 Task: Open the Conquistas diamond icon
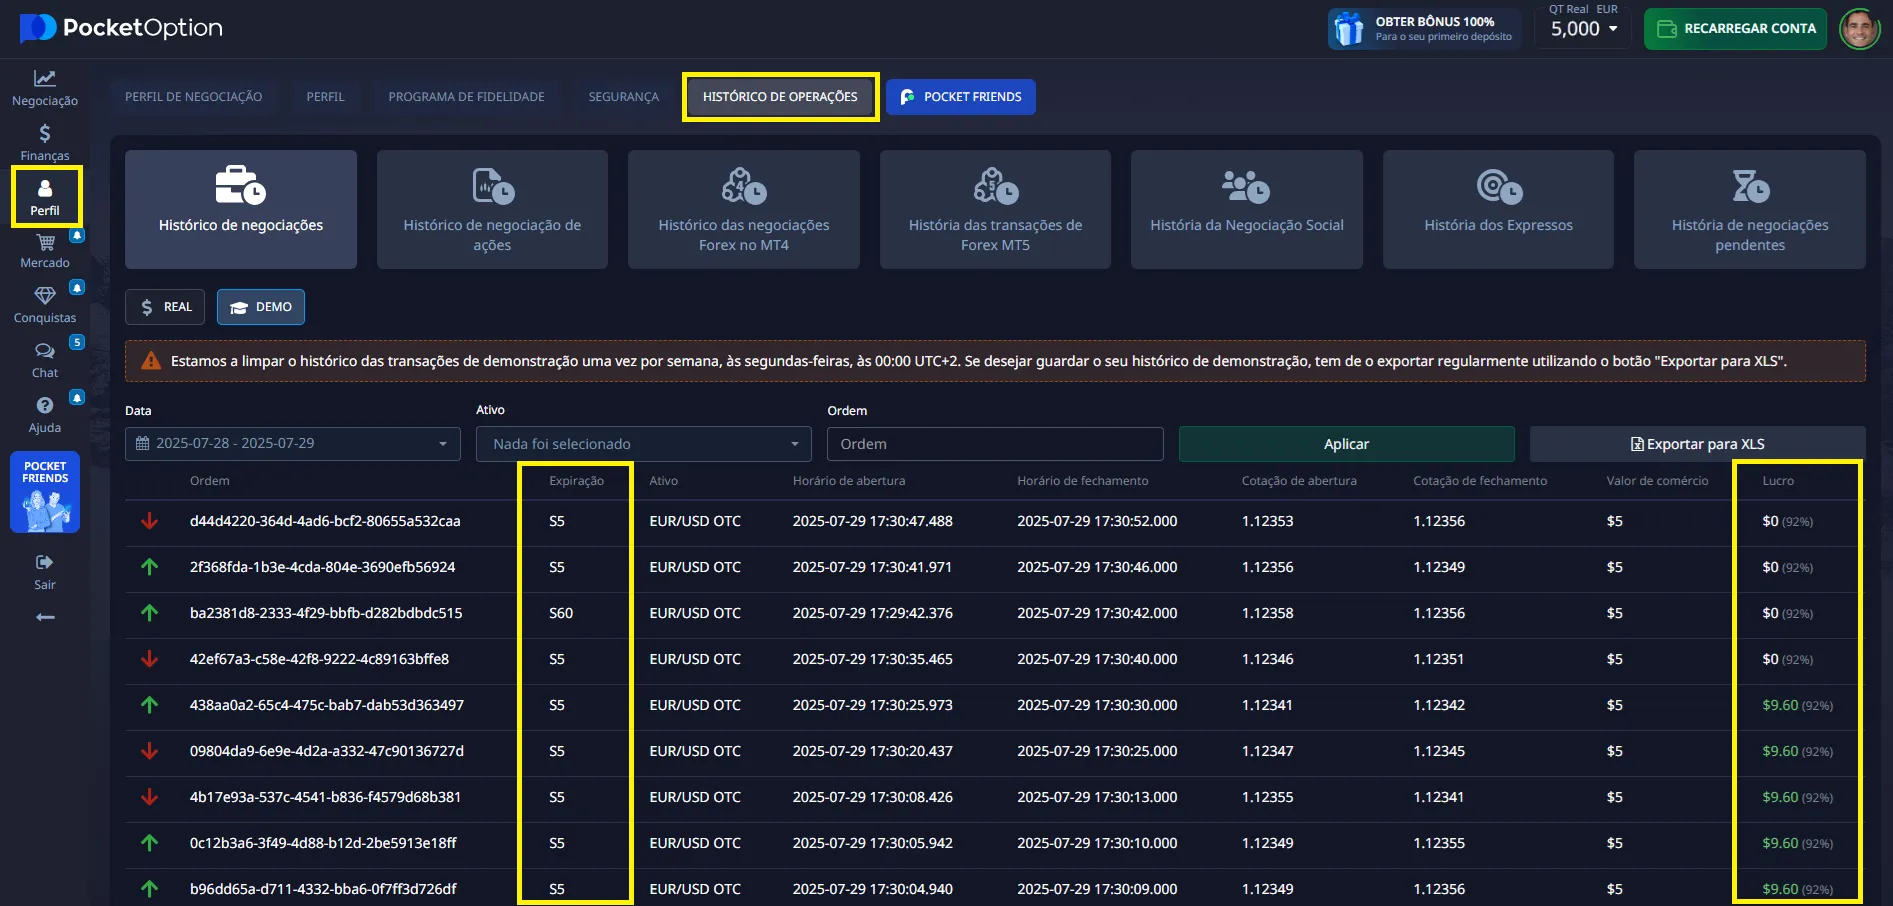tap(45, 296)
